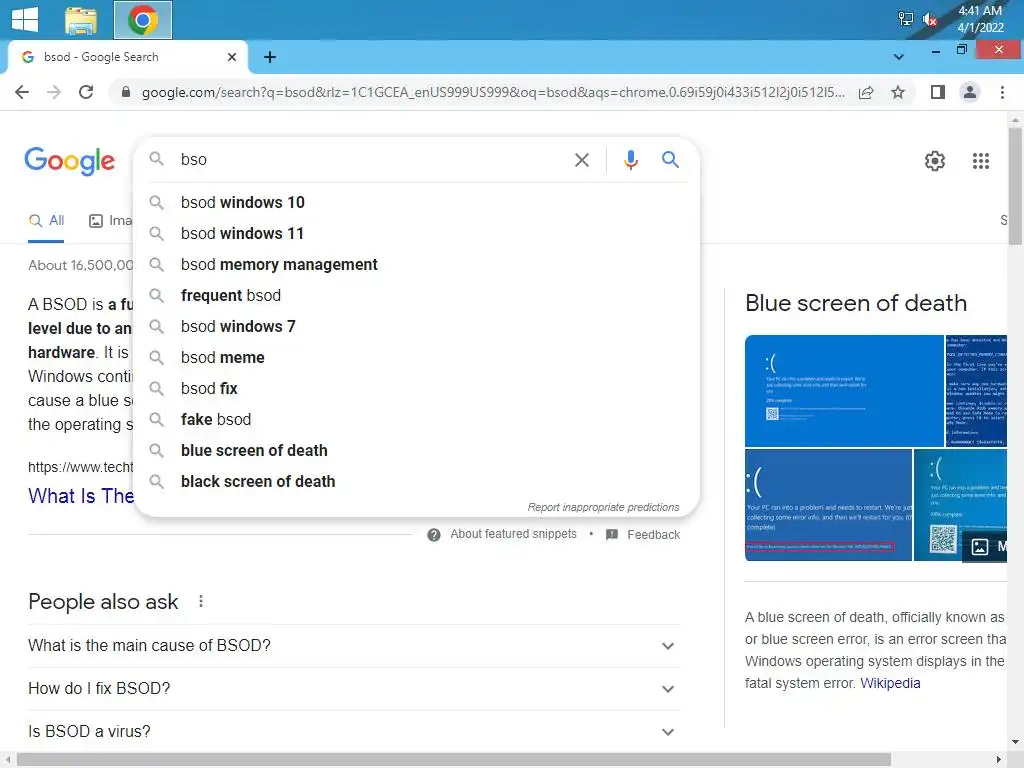Expand How do I fix BSOD?

click(x=354, y=689)
